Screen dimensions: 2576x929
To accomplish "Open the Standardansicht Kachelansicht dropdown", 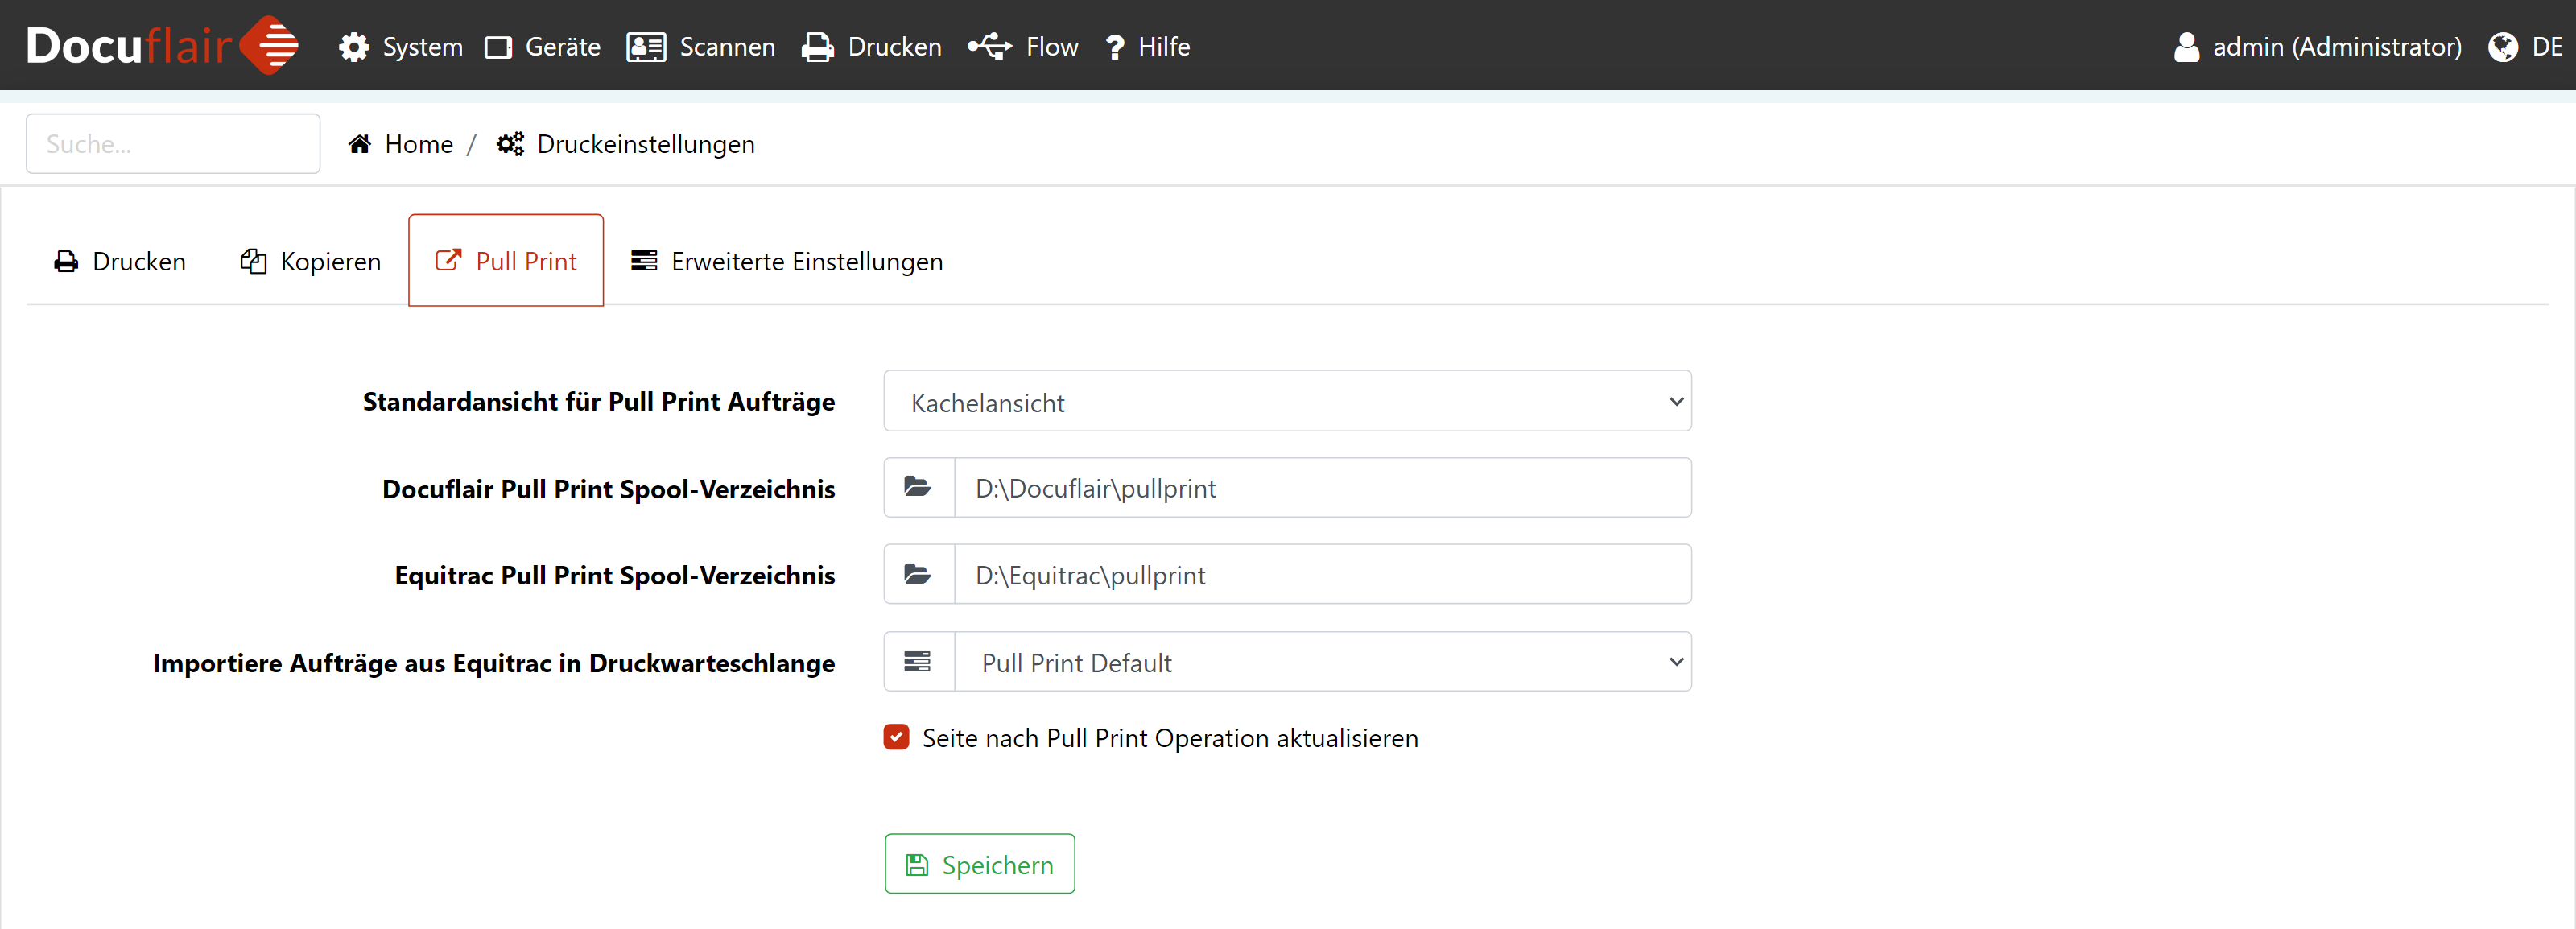I will pyautogui.click(x=1287, y=401).
